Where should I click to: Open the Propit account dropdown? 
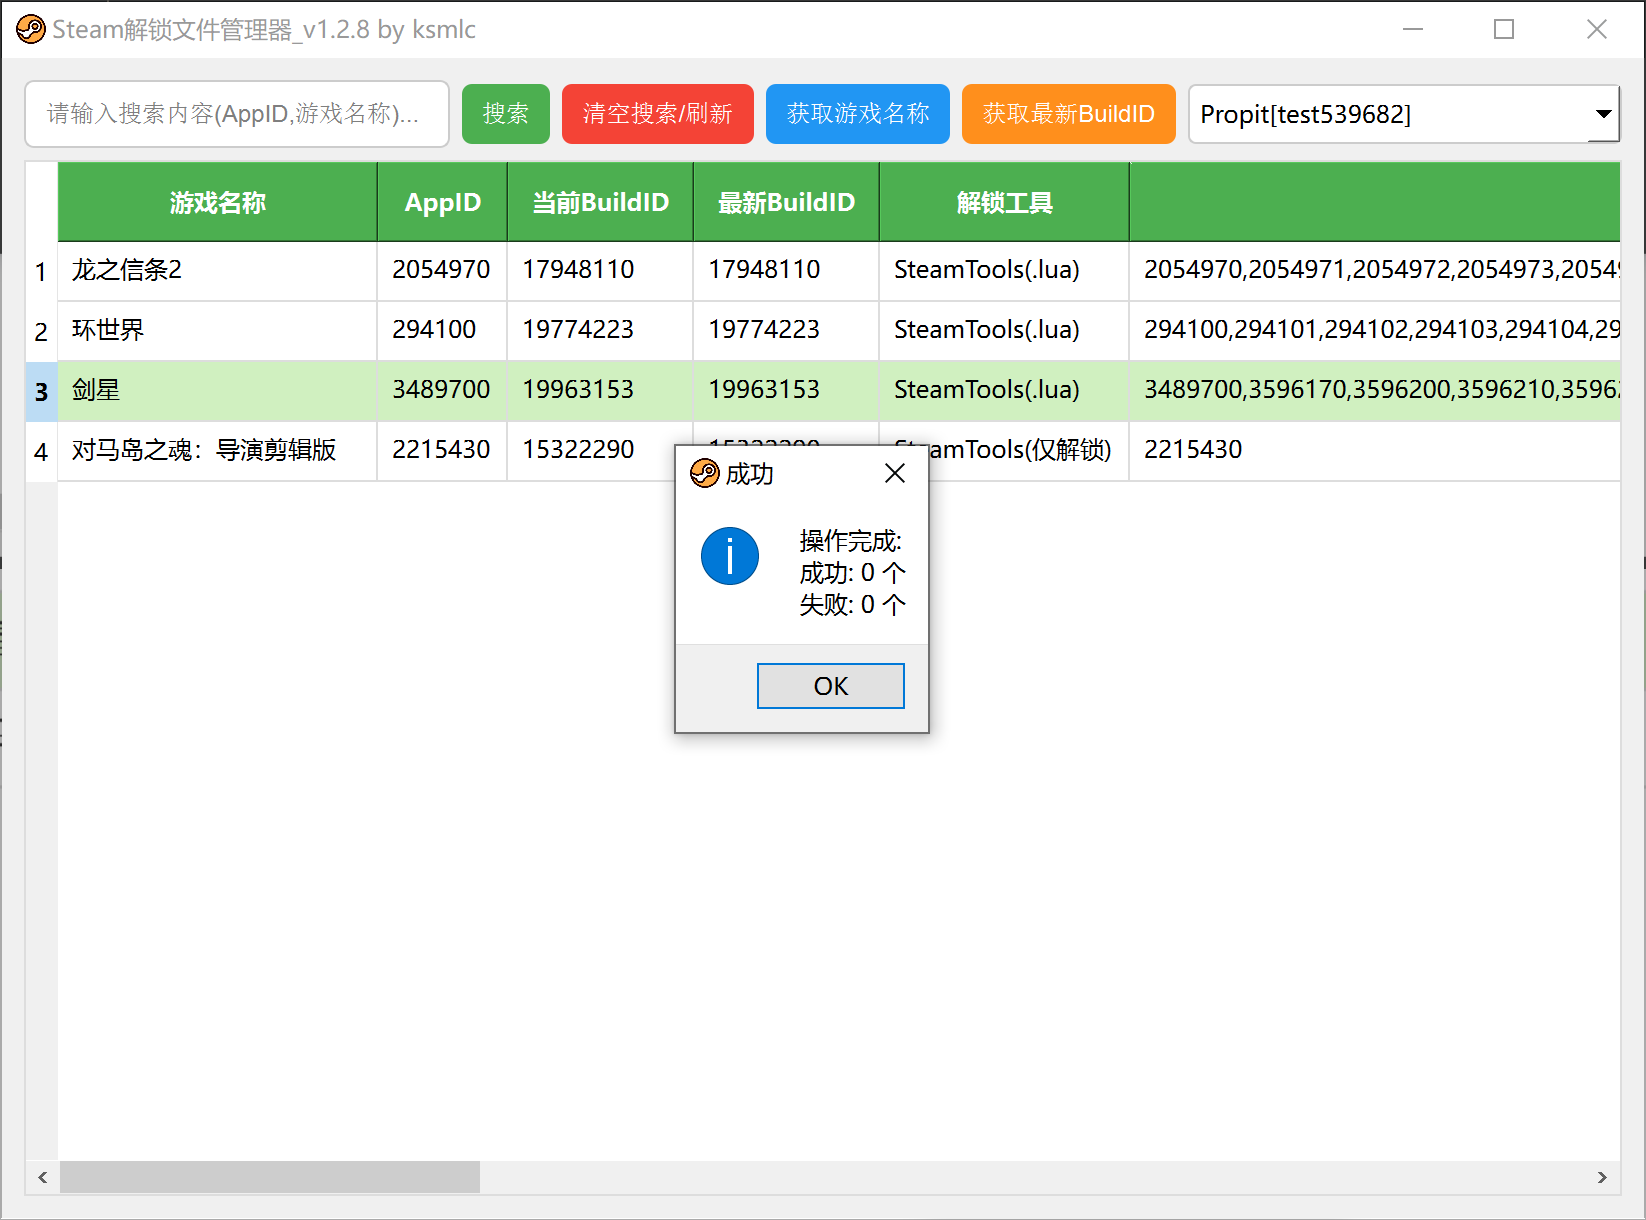pyautogui.click(x=1603, y=114)
